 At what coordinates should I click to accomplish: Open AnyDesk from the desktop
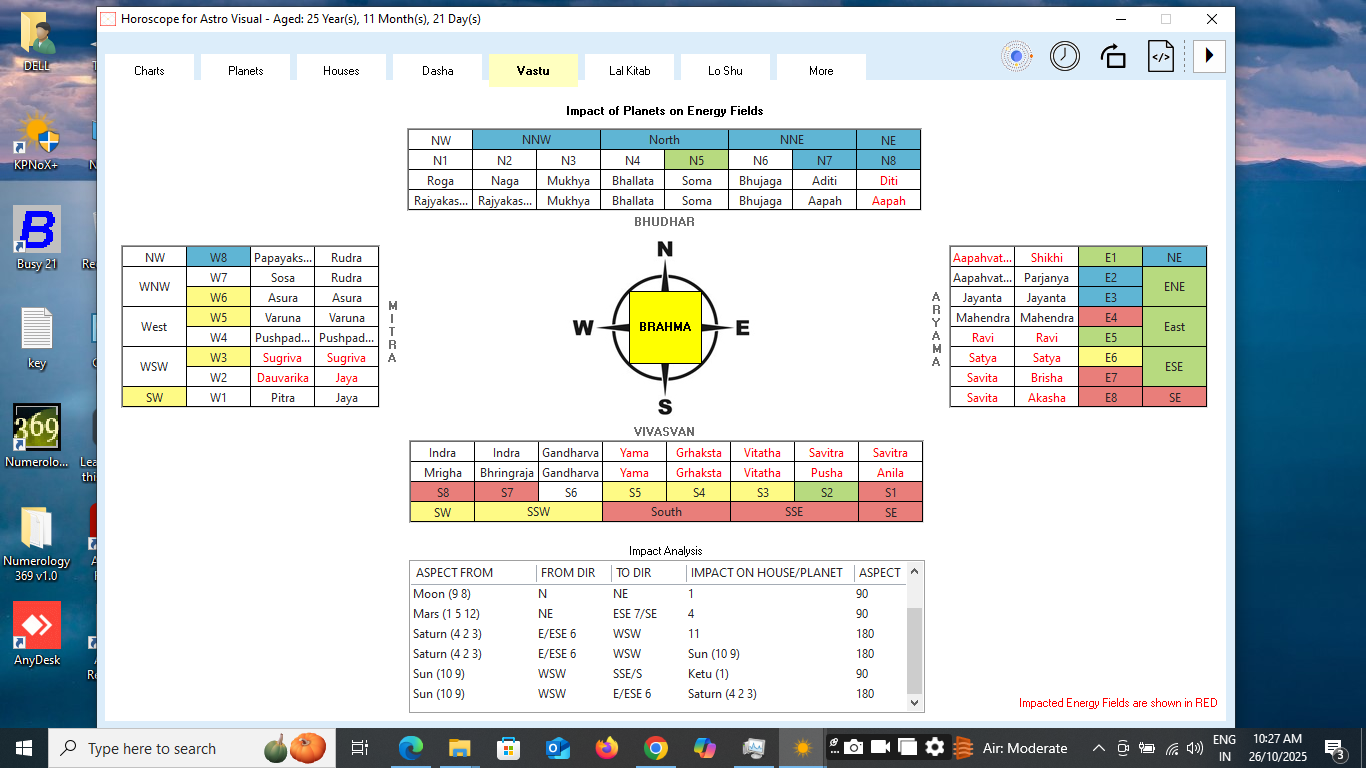tap(37, 634)
